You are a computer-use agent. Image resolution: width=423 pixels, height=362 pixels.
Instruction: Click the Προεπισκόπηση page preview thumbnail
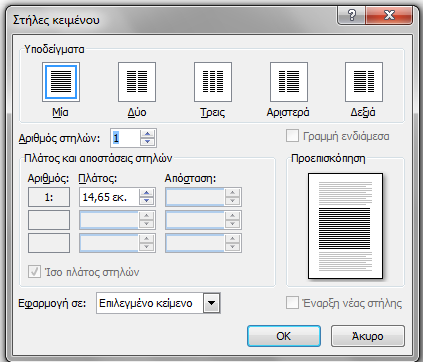click(x=345, y=226)
